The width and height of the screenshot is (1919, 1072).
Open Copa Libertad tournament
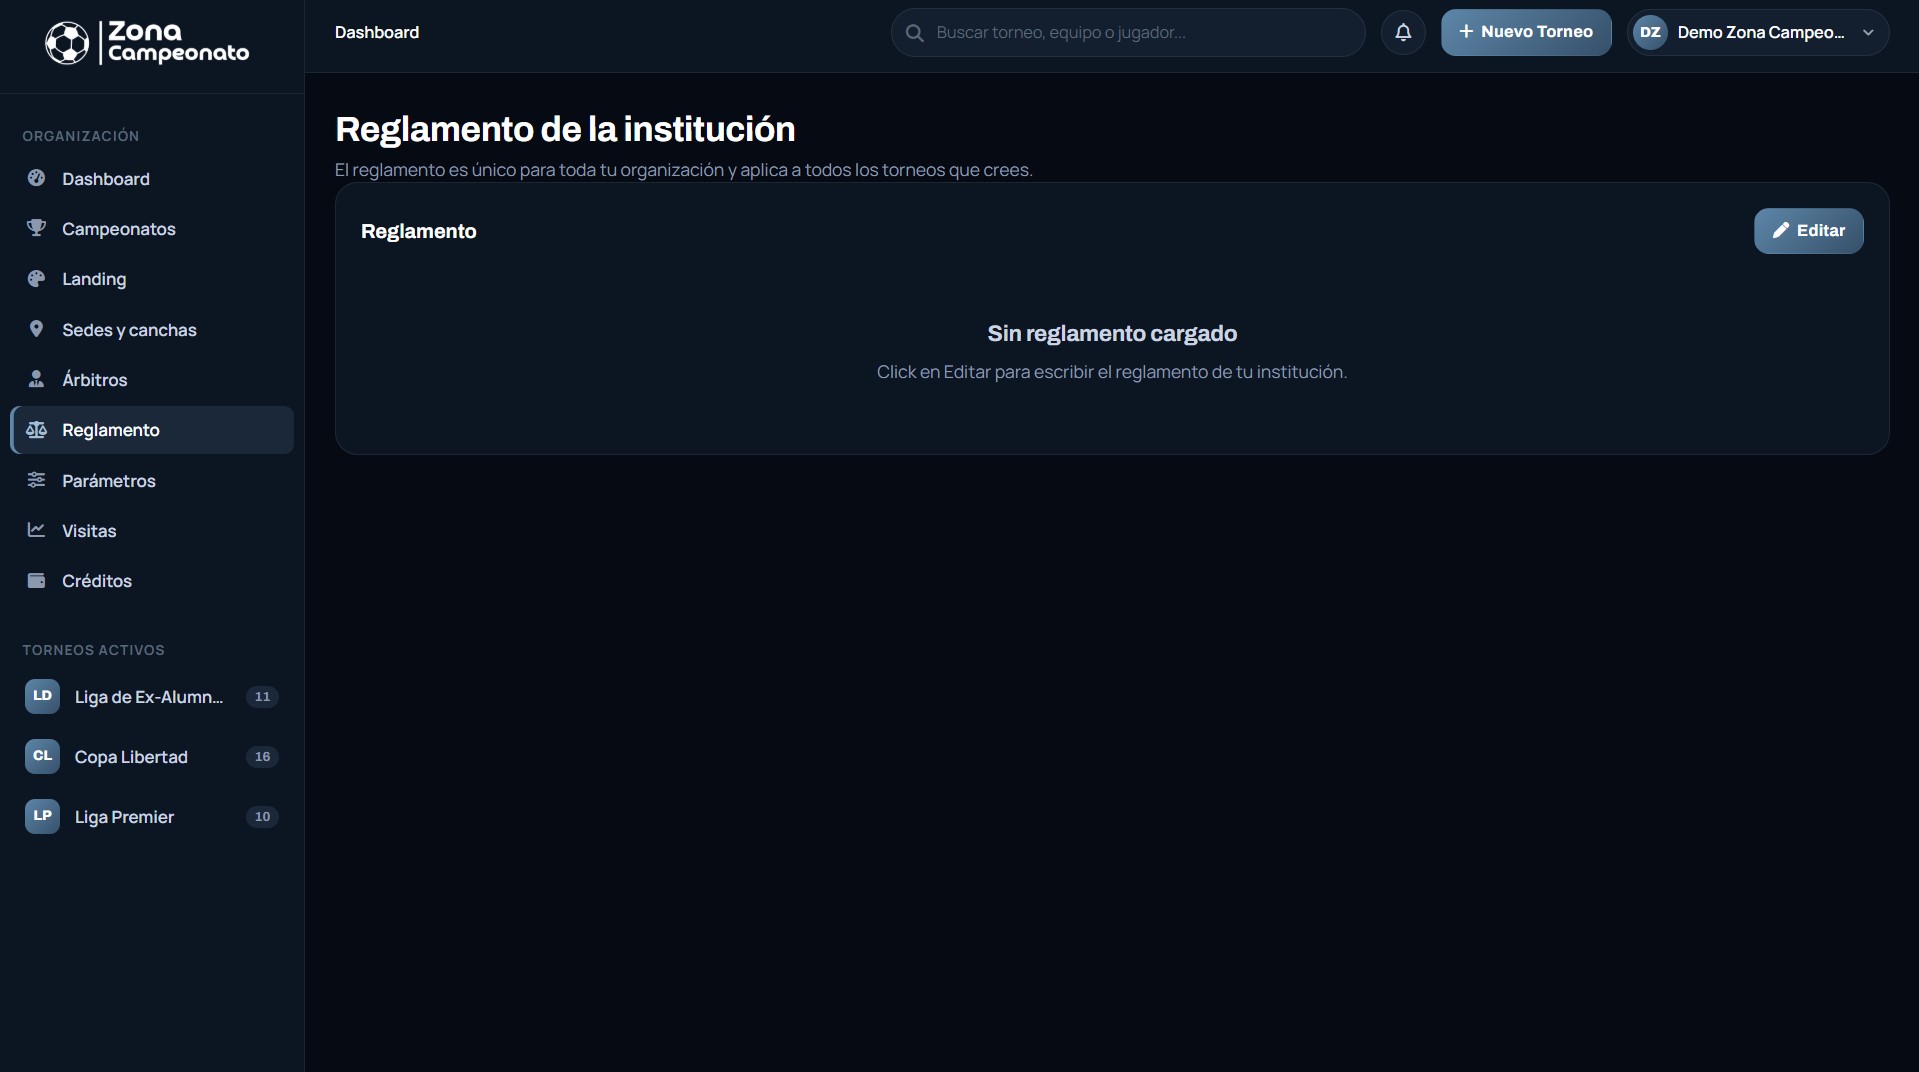(x=152, y=756)
